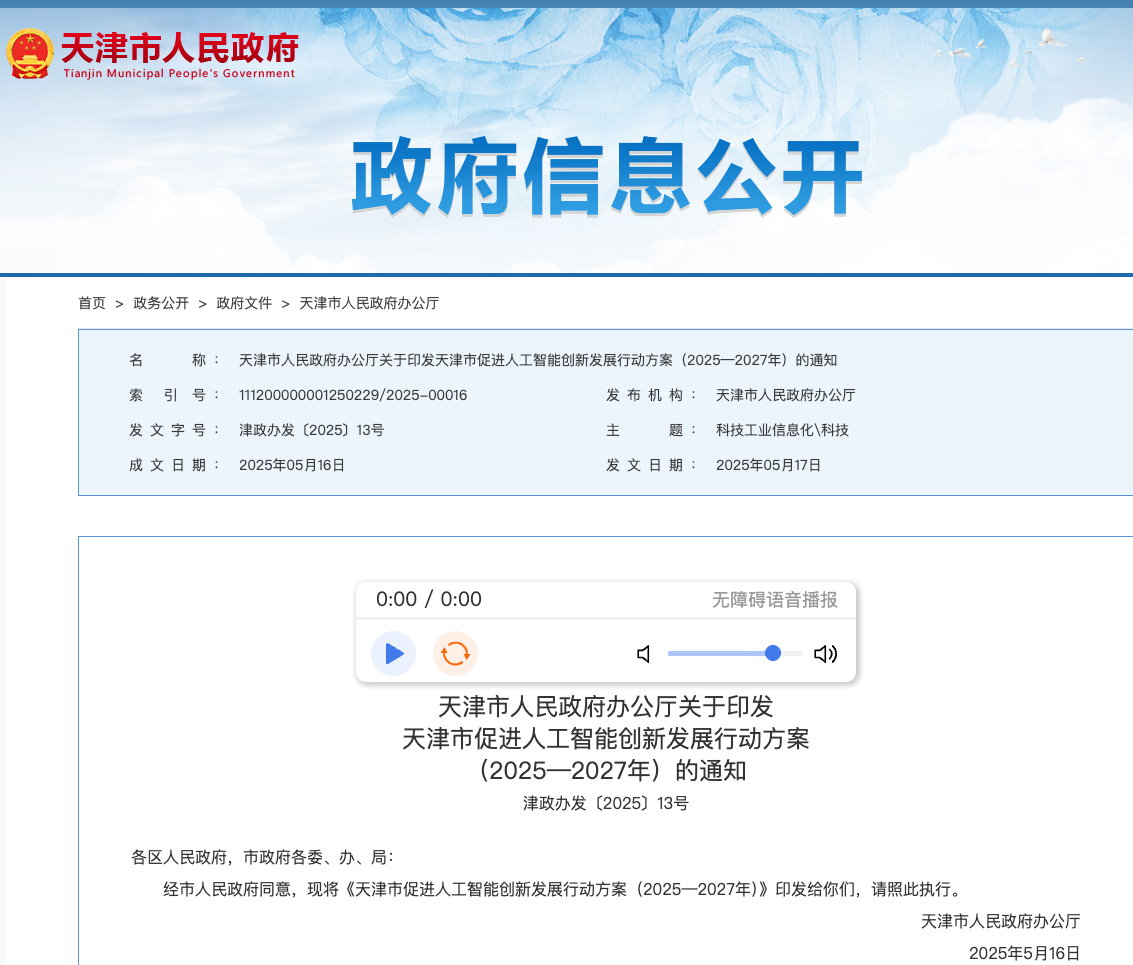Viewport: 1133px width, 965px height.
Task: Click the volume-up speaker icon
Action: [x=825, y=653]
